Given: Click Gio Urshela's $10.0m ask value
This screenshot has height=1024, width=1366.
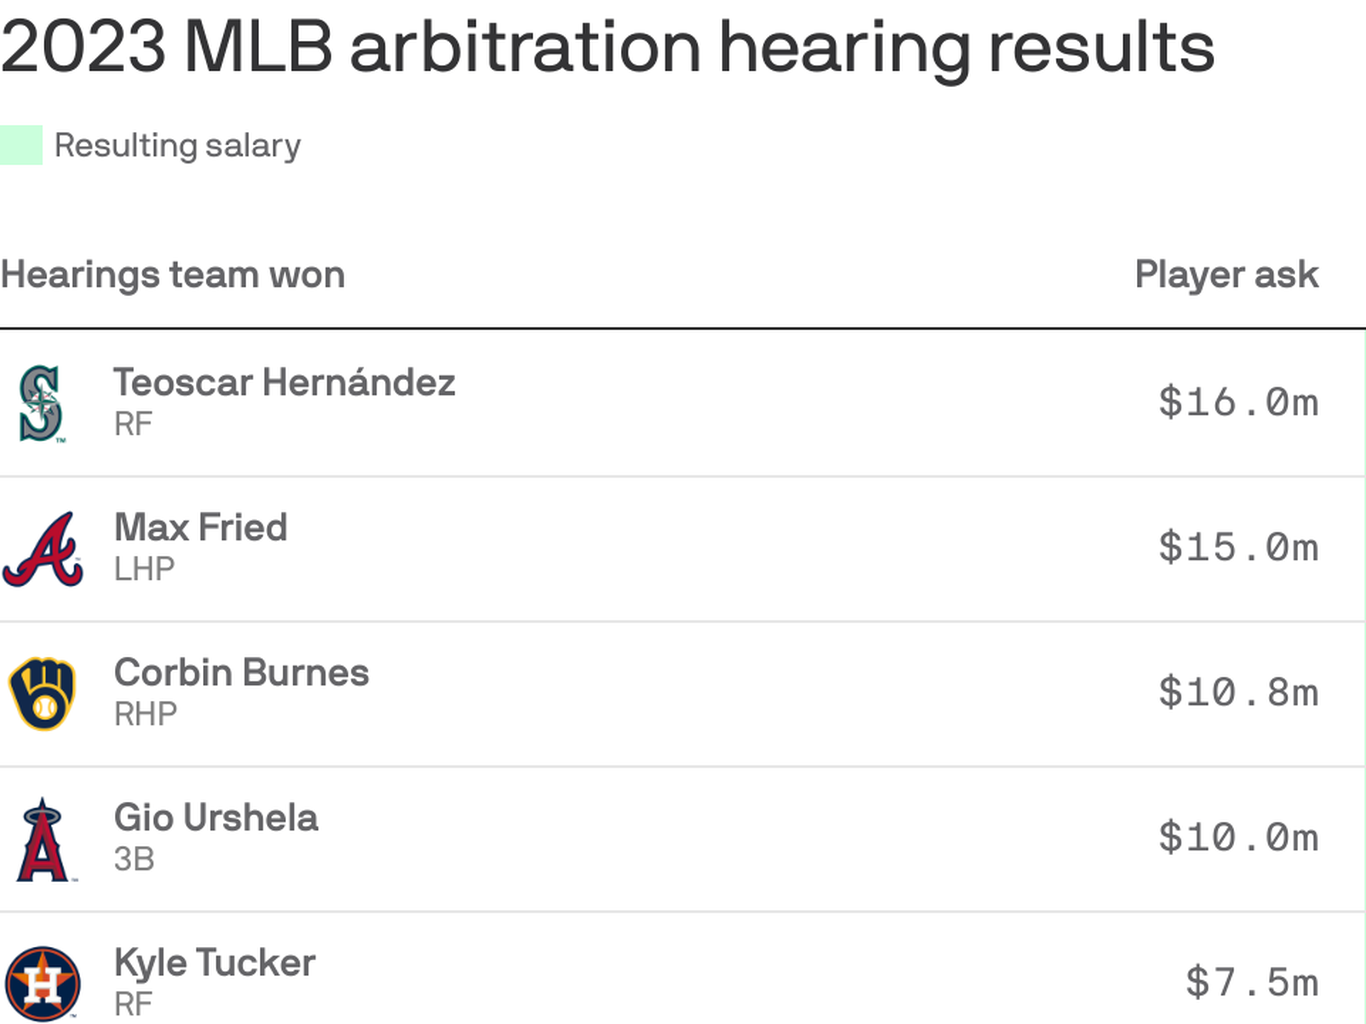Looking at the screenshot, I should click(x=1238, y=838).
